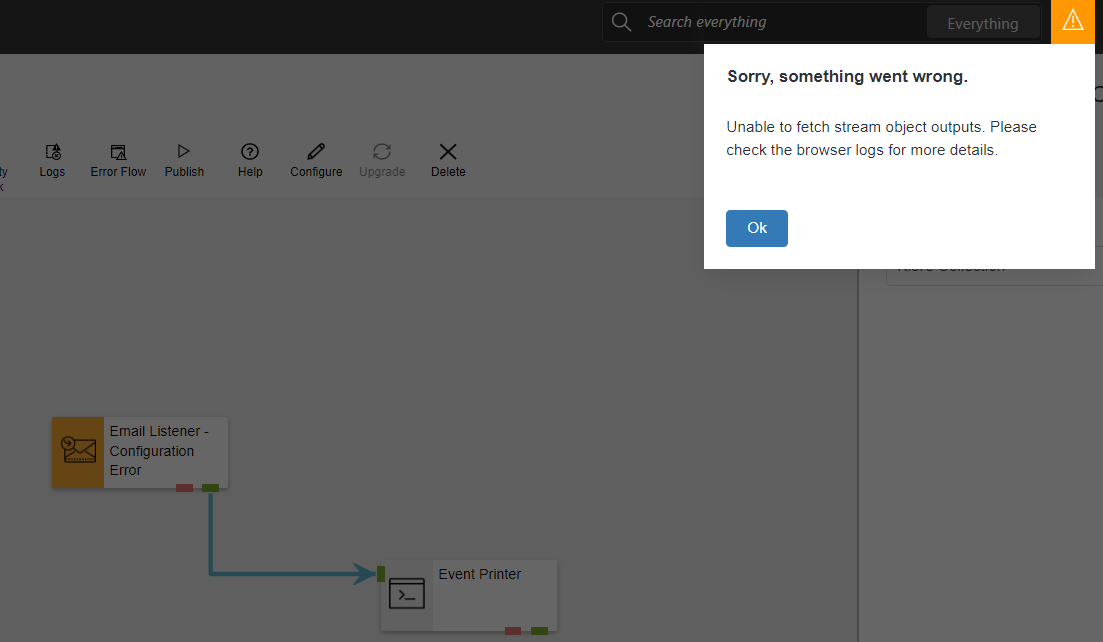Image resolution: width=1103 pixels, height=642 pixels.
Task: Open the Everything search filter dropdown
Action: [x=982, y=21]
